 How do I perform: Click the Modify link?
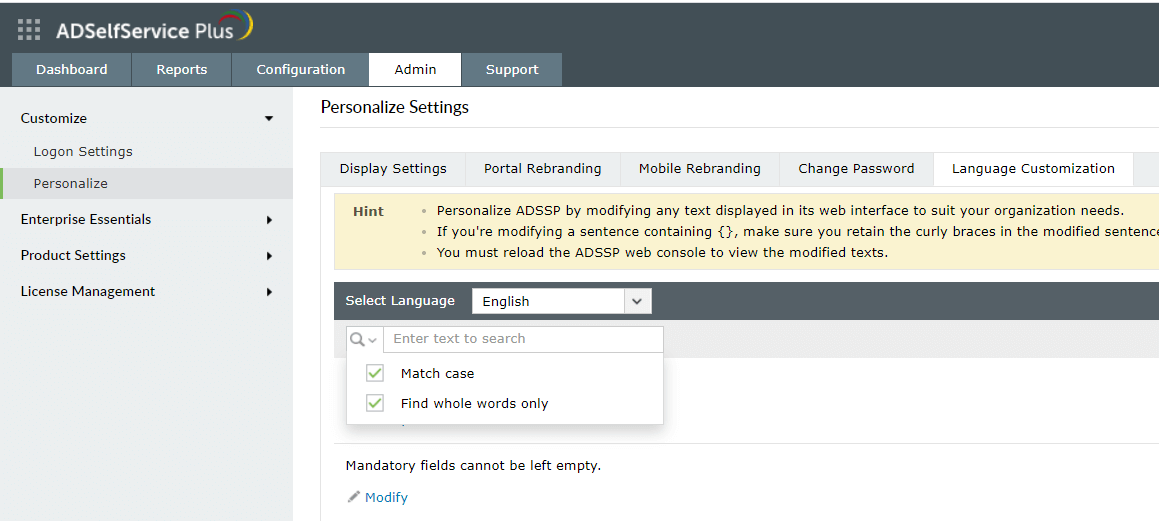pyautogui.click(x=386, y=497)
